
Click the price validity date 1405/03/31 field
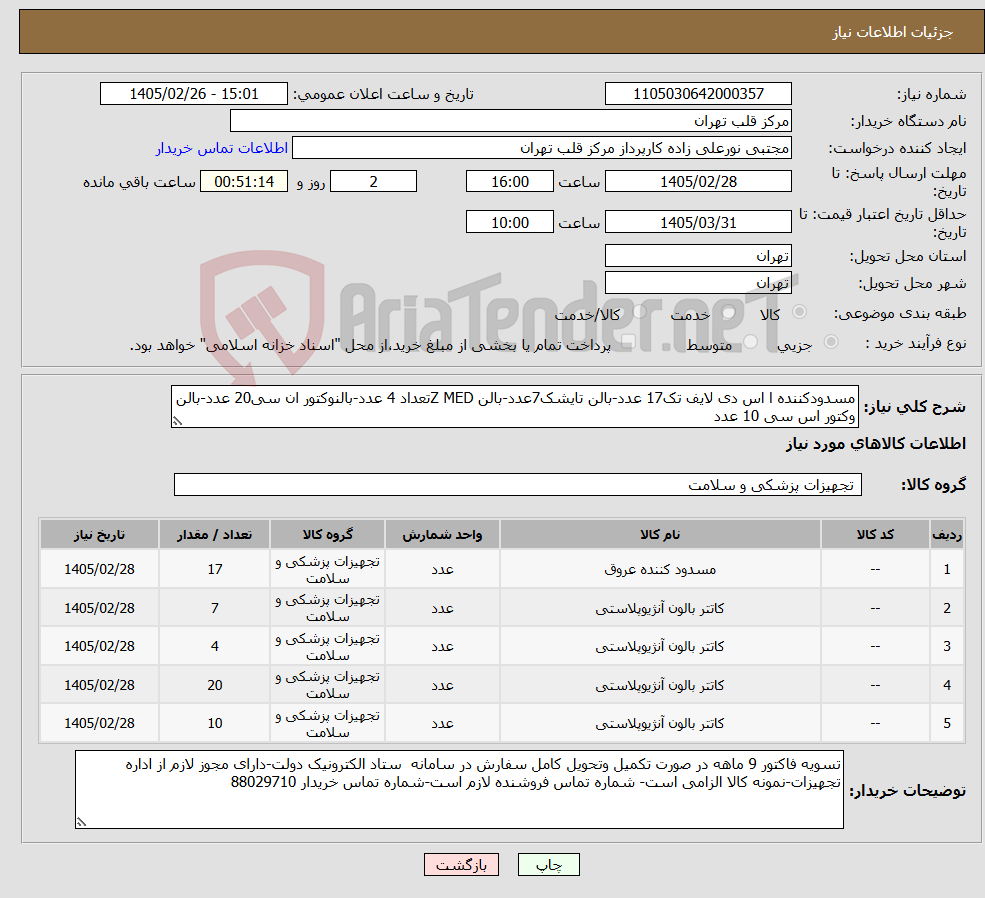pyautogui.click(x=698, y=222)
